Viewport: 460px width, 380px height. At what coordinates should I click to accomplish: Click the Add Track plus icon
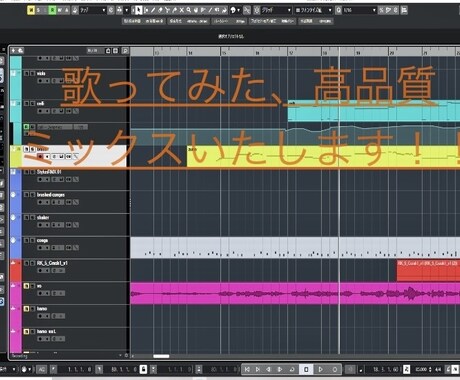[x=13, y=51]
